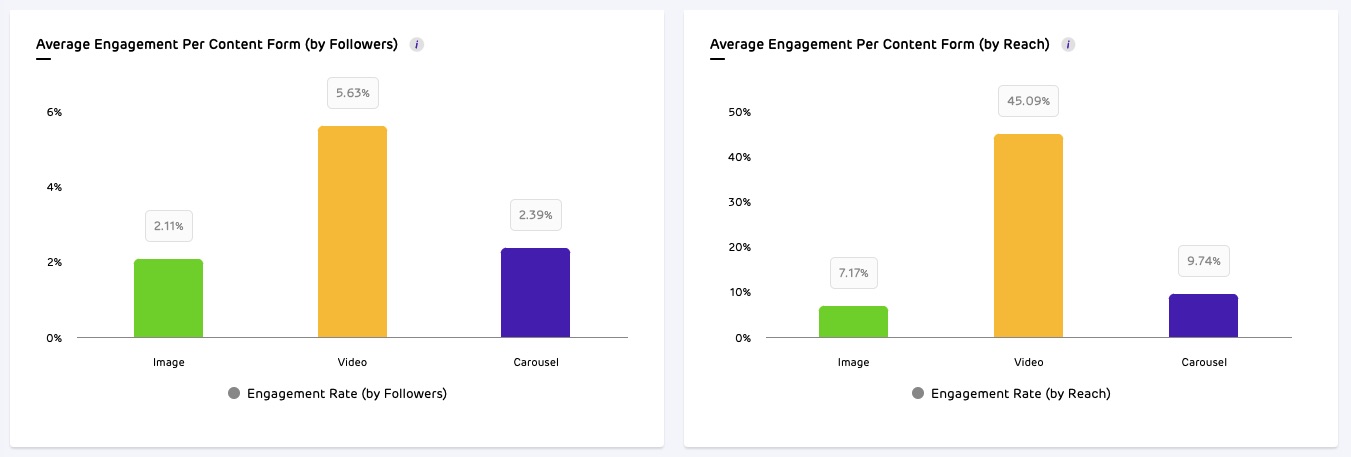The width and height of the screenshot is (1351, 457).
Task: Click the Video axis label in Followers chart
Action: 352,362
